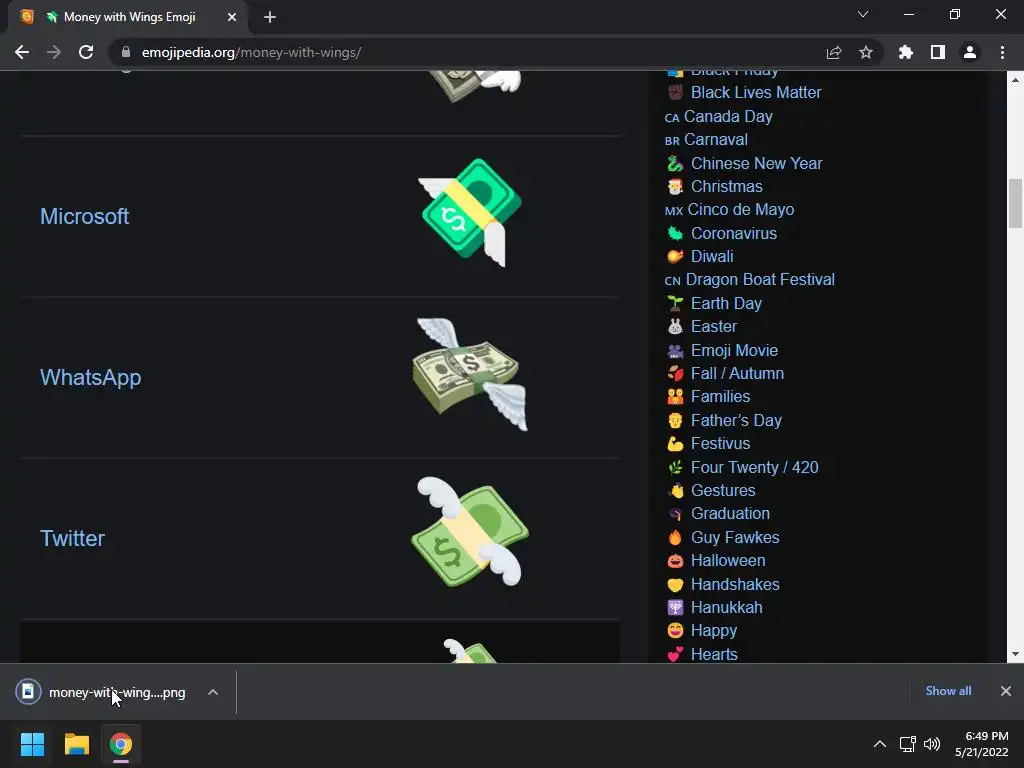Open the Black Lives Matter topic link
1024x768 pixels.
(x=756, y=93)
